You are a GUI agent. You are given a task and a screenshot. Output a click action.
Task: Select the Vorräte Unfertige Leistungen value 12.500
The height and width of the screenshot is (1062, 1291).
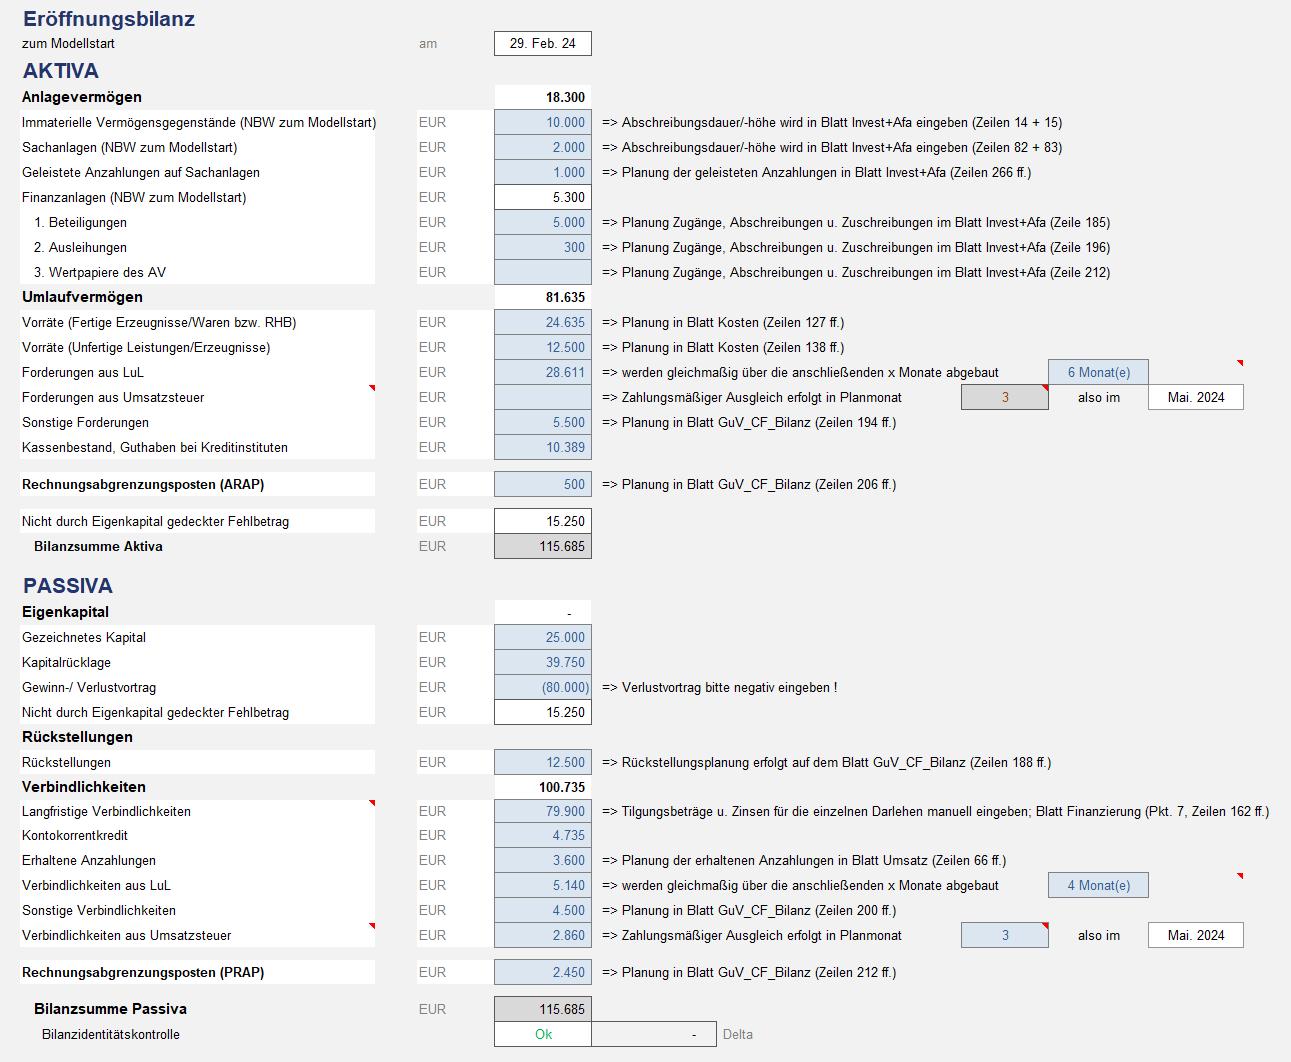543,347
